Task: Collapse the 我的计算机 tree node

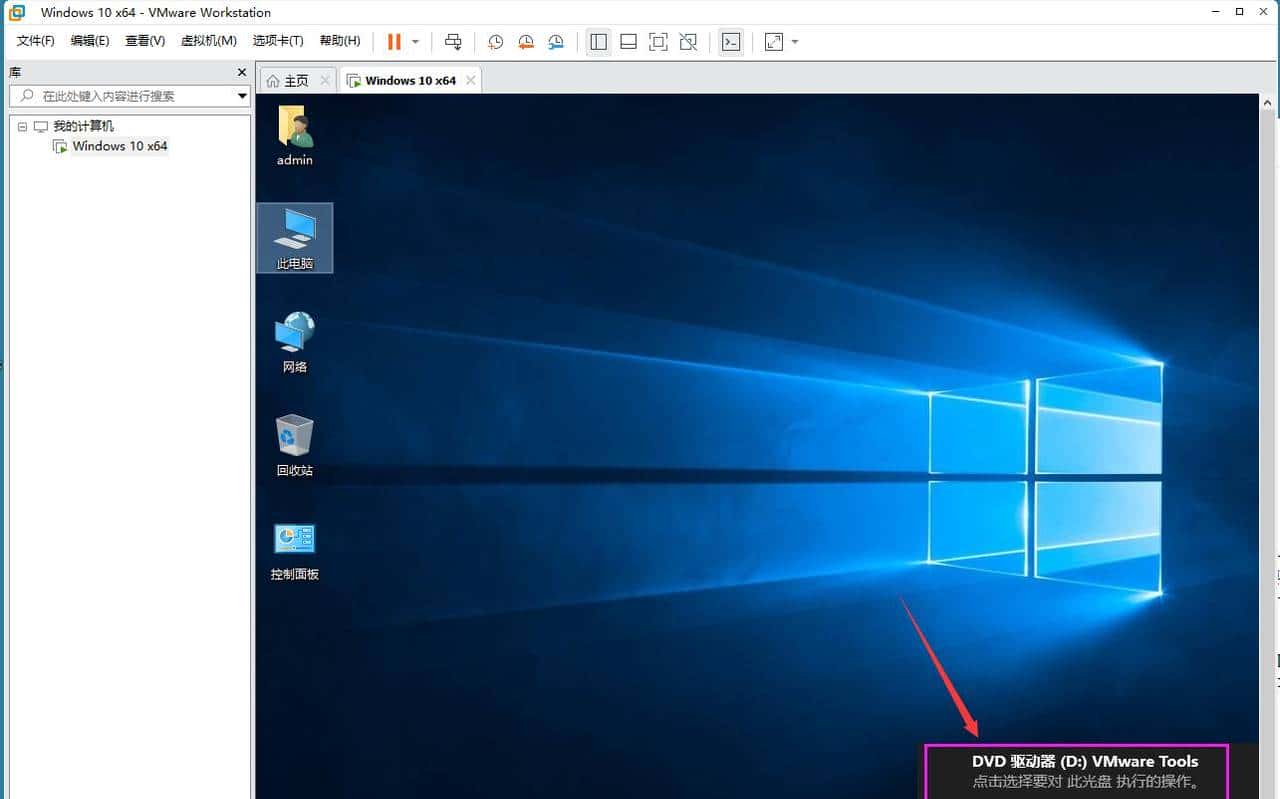Action: coord(22,126)
